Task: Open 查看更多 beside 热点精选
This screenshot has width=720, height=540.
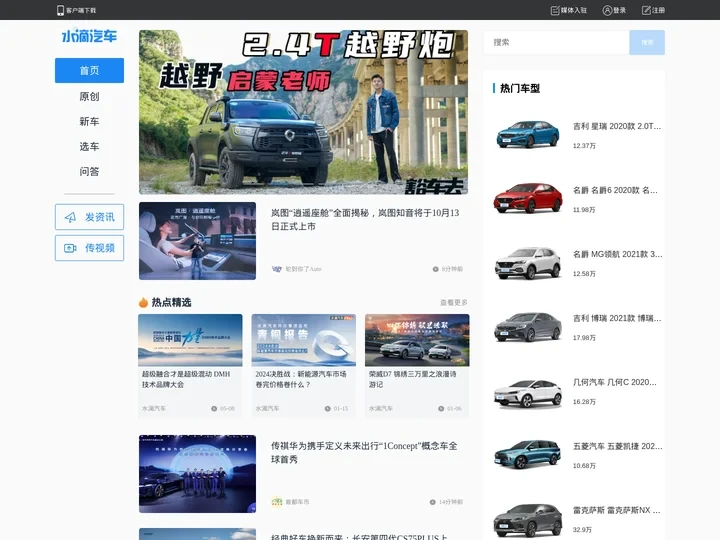Action: click(454, 303)
